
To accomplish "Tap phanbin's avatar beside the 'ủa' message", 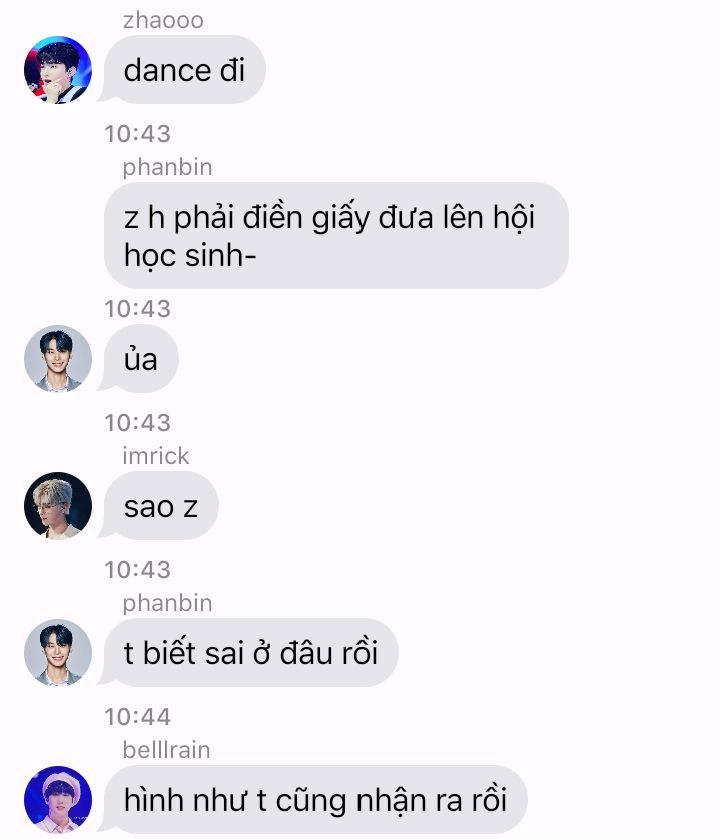I will click(x=58, y=359).
